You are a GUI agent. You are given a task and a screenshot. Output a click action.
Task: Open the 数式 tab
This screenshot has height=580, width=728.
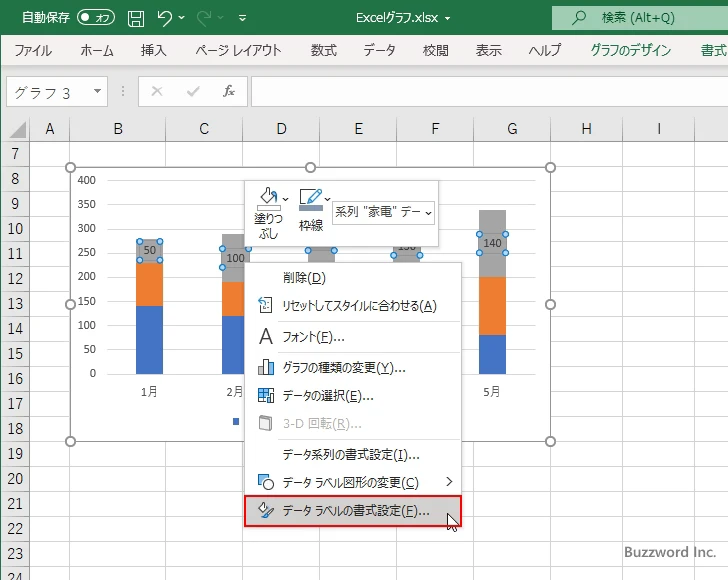click(x=324, y=50)
